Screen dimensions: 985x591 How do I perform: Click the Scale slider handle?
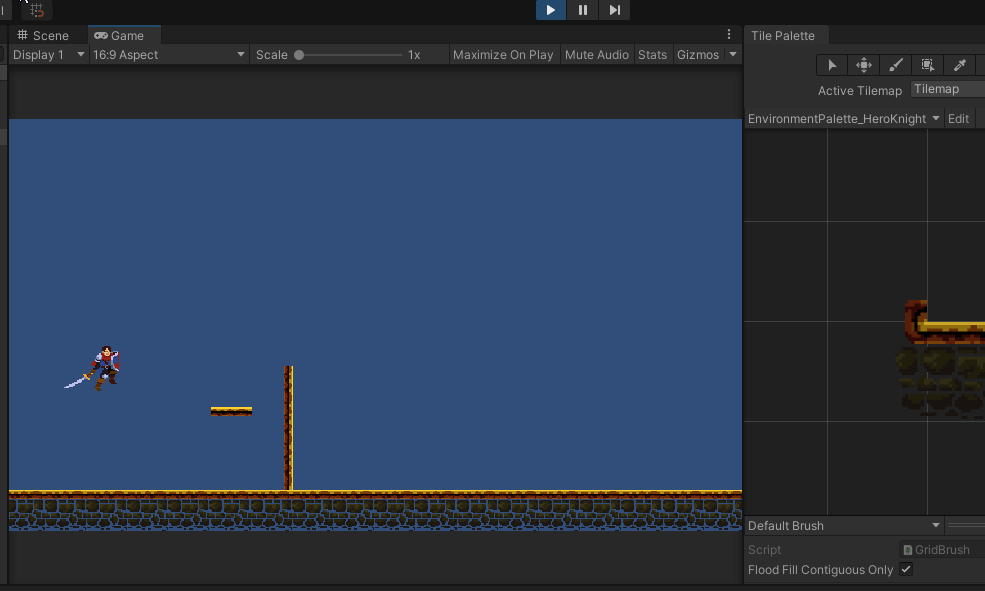pos(299,55)
